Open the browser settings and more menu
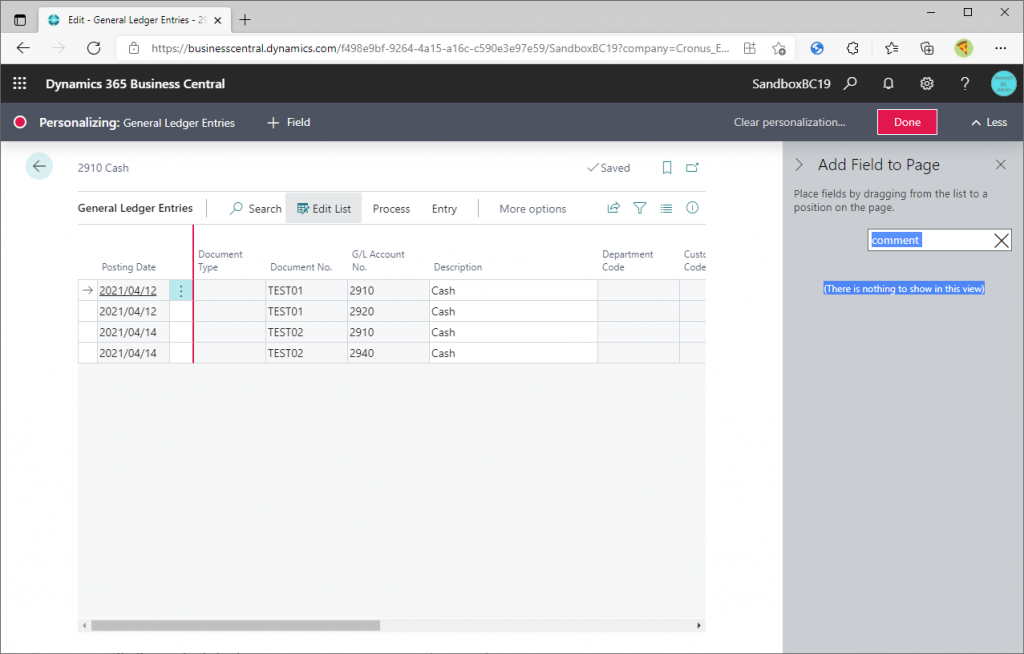The image size is (1024, 654). click(x=1000, y=48)
